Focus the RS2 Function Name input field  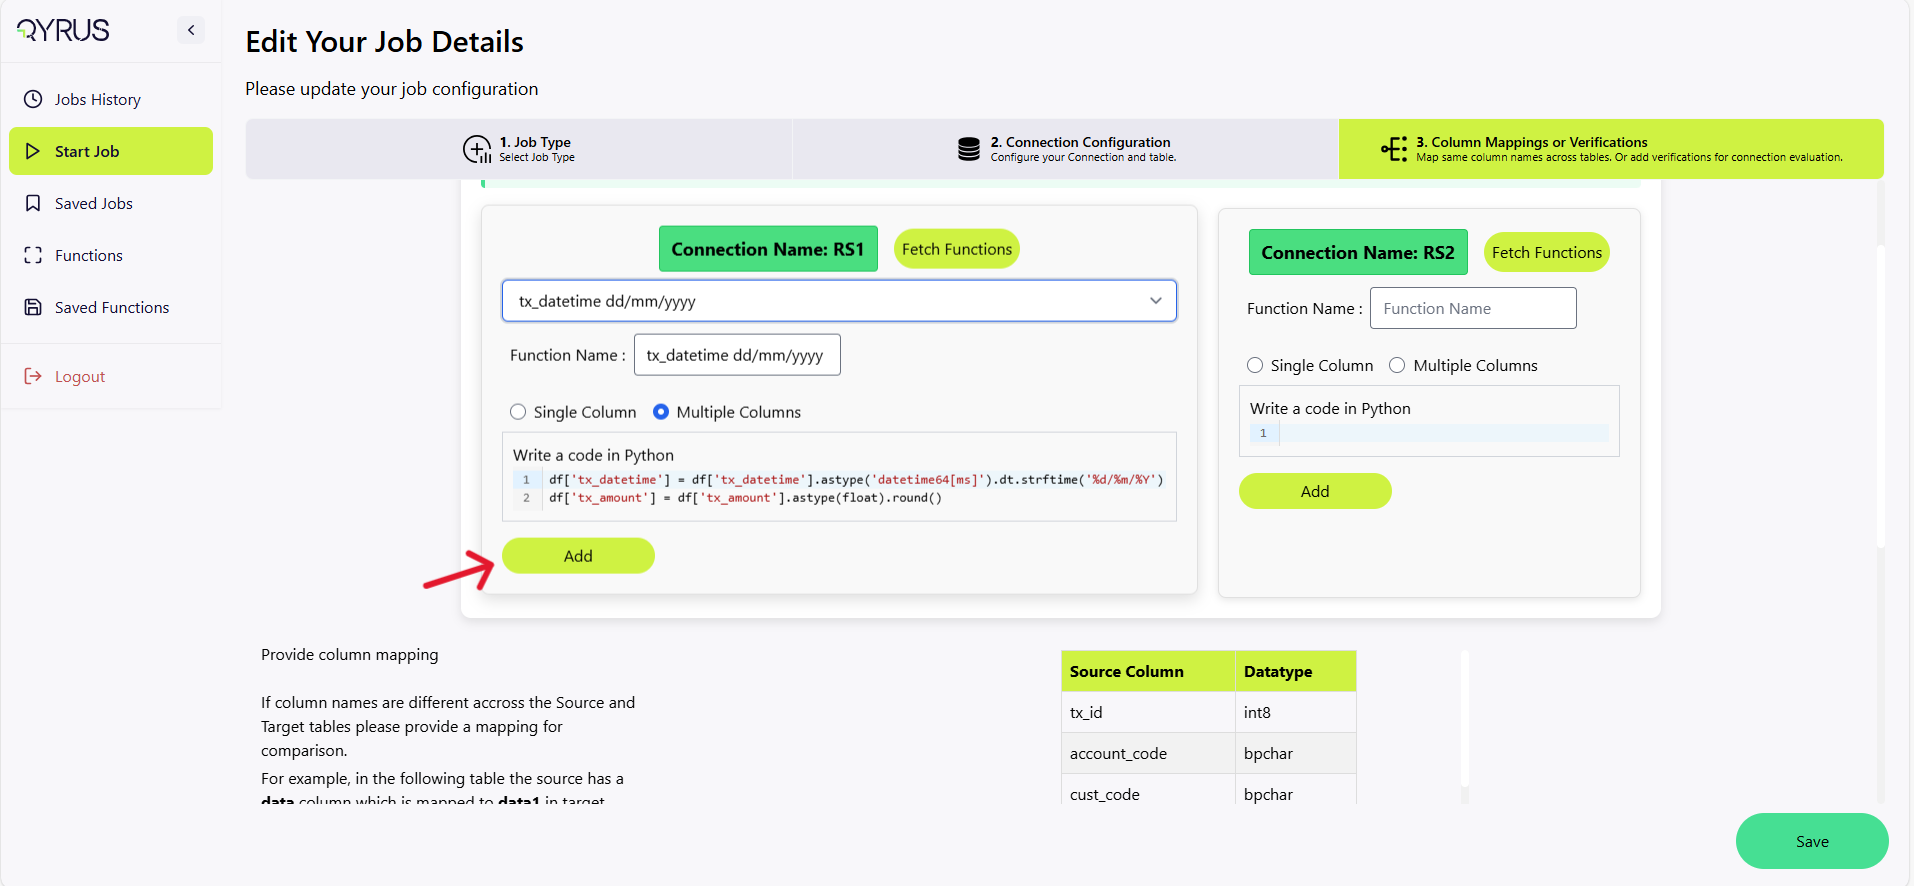tap(1472, 309)
